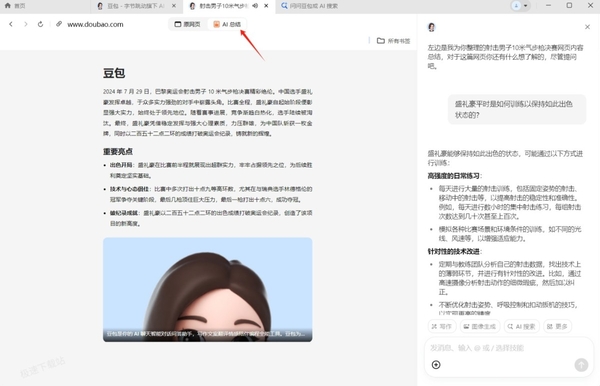The height and width of the screenshot is (386, 600).
Task: Click the link icon beside www.doubao.com
Action: (59, 24)
